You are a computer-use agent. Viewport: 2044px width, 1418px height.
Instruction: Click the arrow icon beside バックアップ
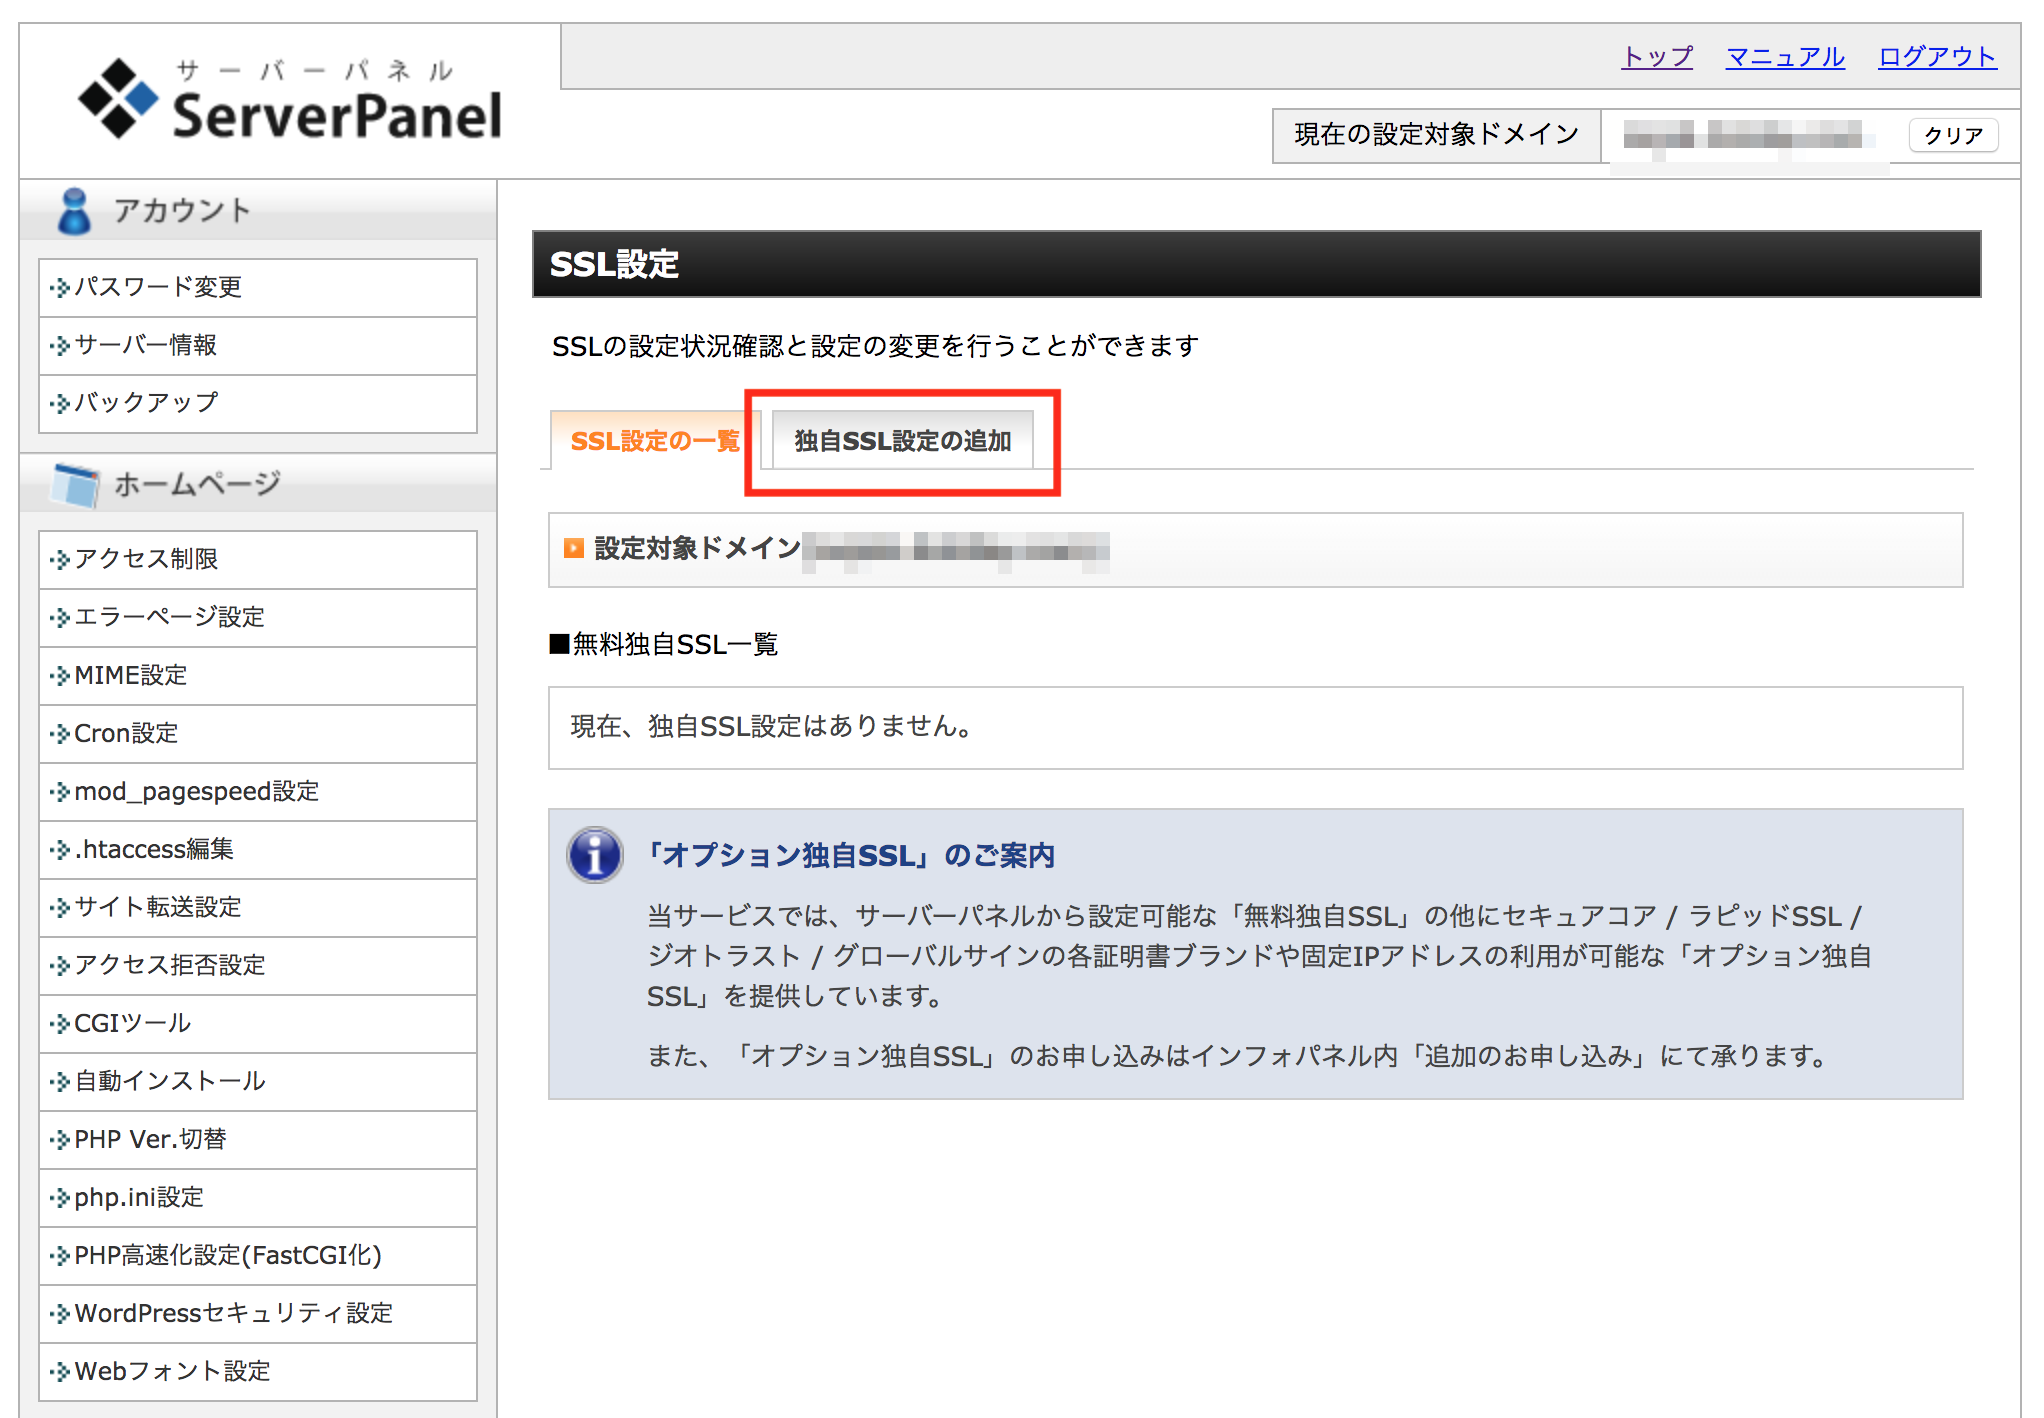[x=58, y=403]
